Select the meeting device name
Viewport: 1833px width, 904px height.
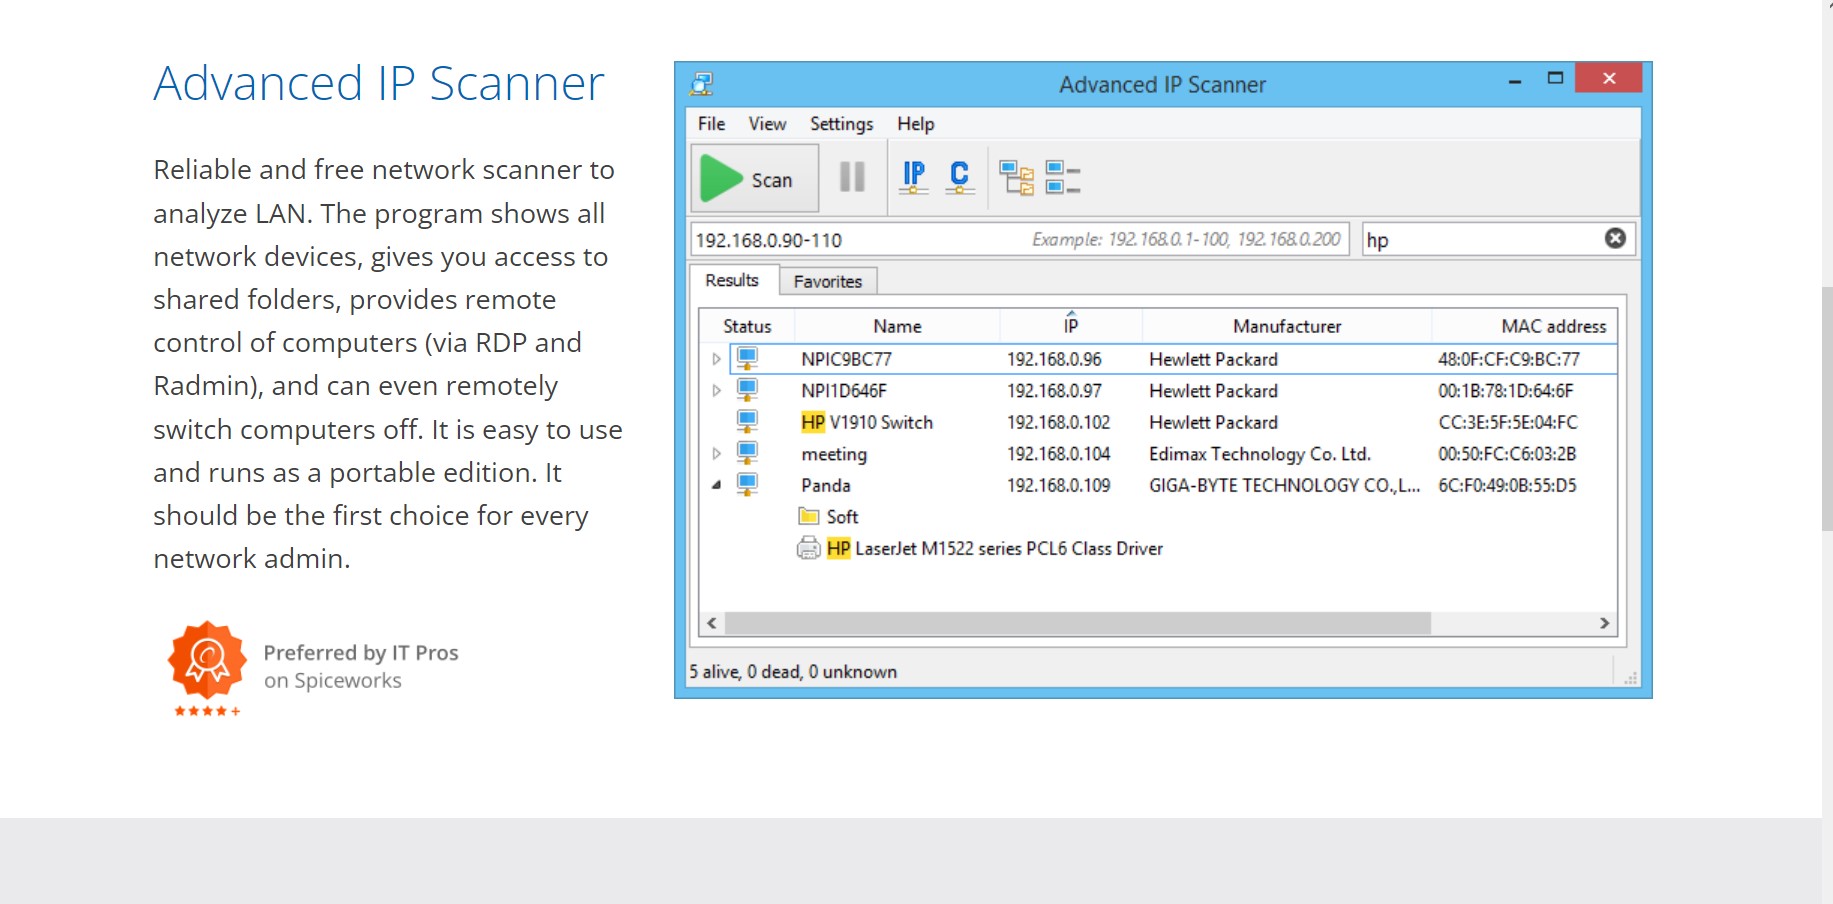pyautogui.click(x=834, y=454)
